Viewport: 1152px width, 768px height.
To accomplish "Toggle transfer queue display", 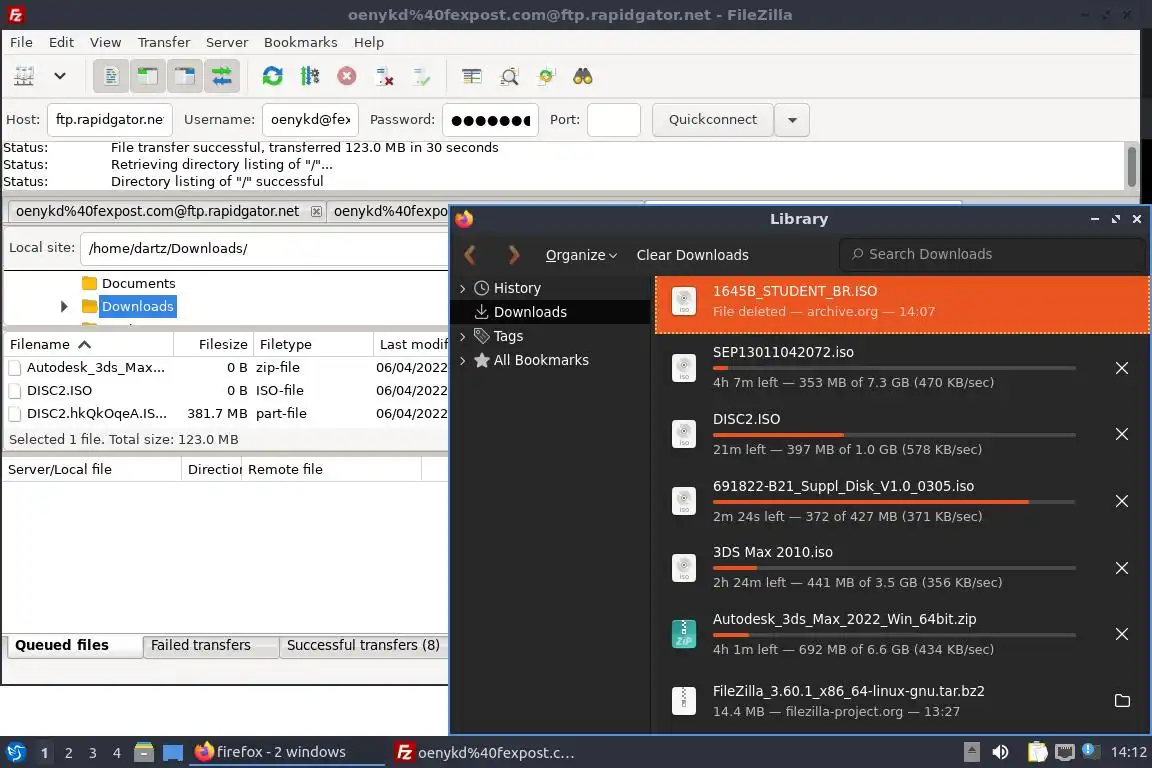I will point(221,76).
